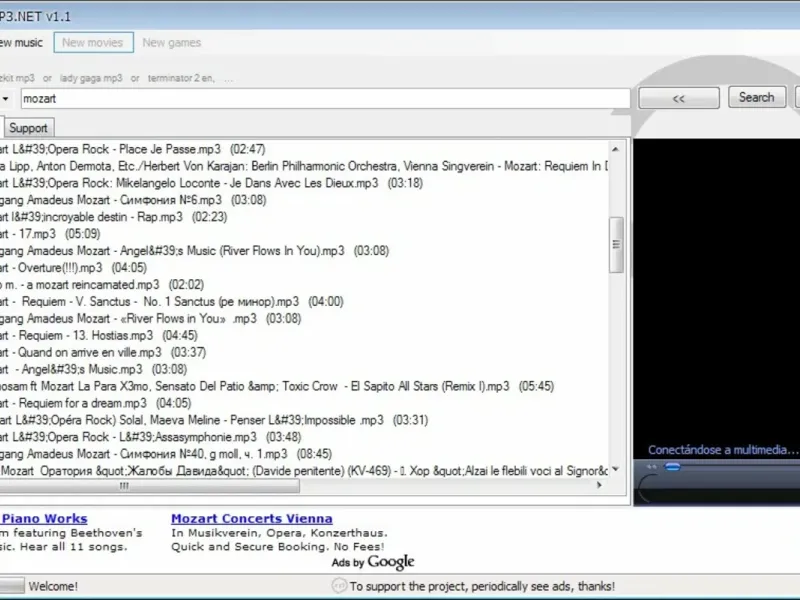Click the results list scroll up arrow
Image resolution: width=800 pixels, height=600 pixels.
click(x=616, y=149)
